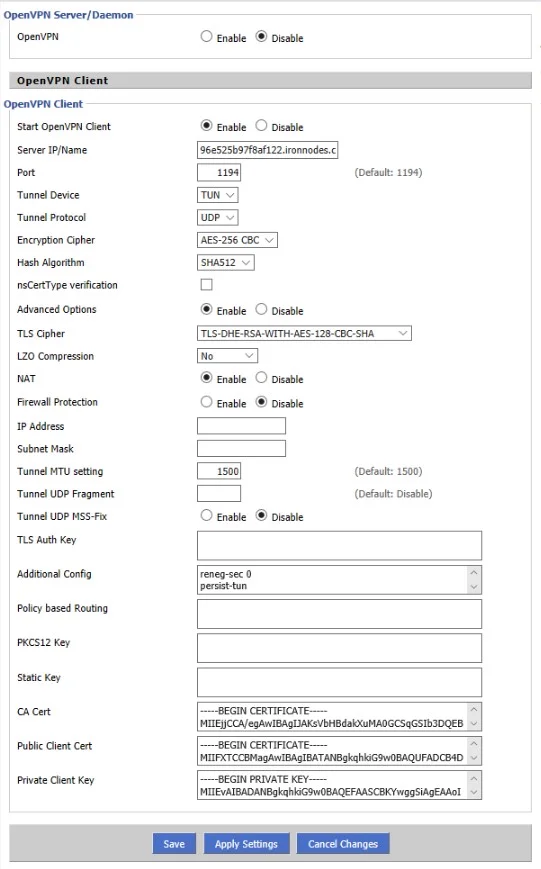Enable the OpenVPN Server/Daemon radio
The image size is (541, 869).
pos(206,37)
